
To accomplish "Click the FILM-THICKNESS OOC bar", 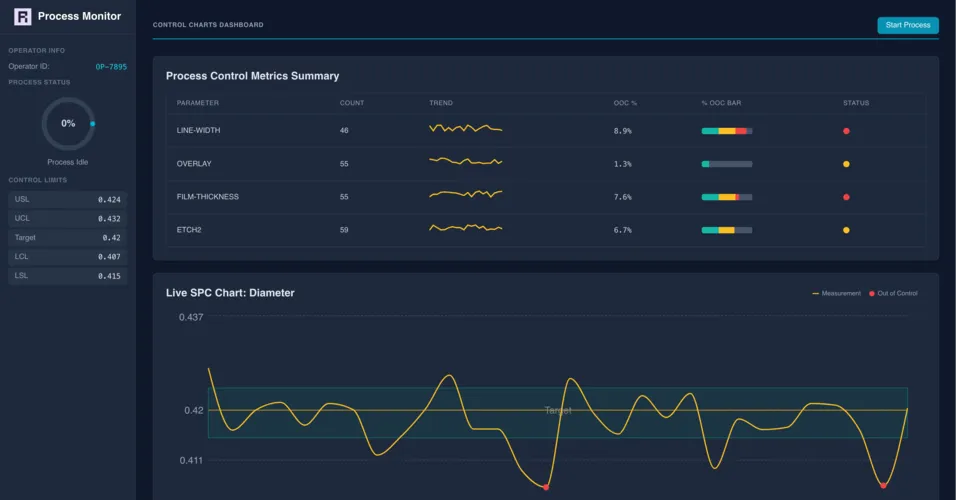I will coord(727,197).
